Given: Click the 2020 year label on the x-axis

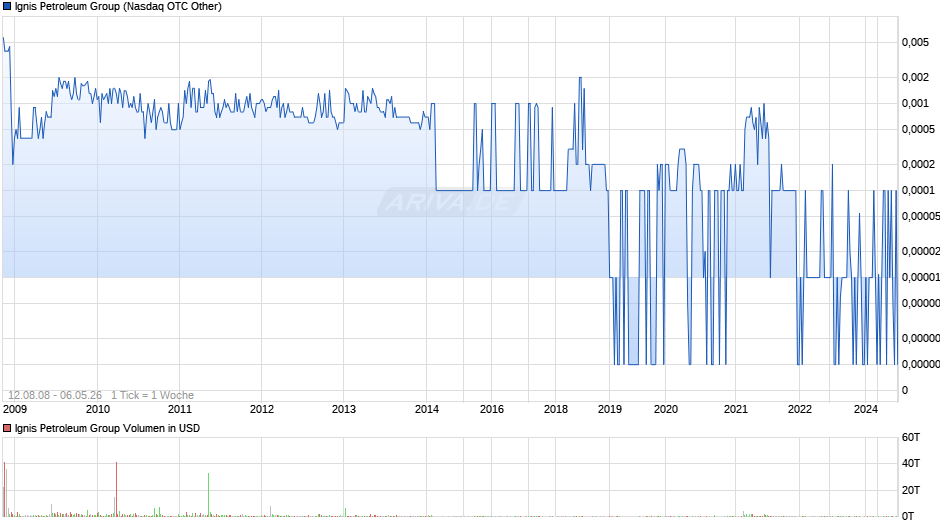Looking at the screenshot, I should click(665, 409).
